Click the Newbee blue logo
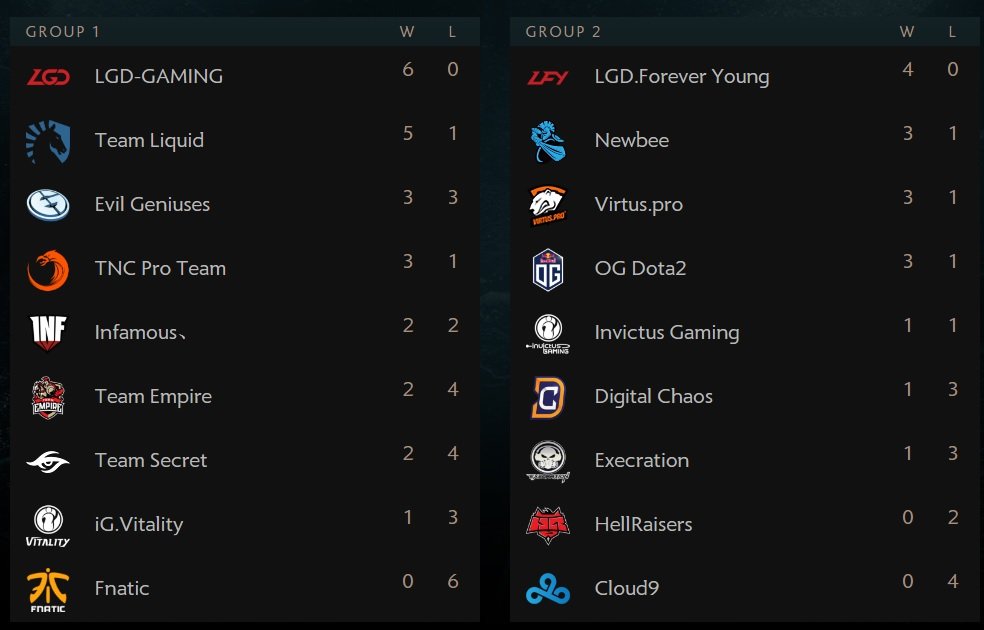 548,142
